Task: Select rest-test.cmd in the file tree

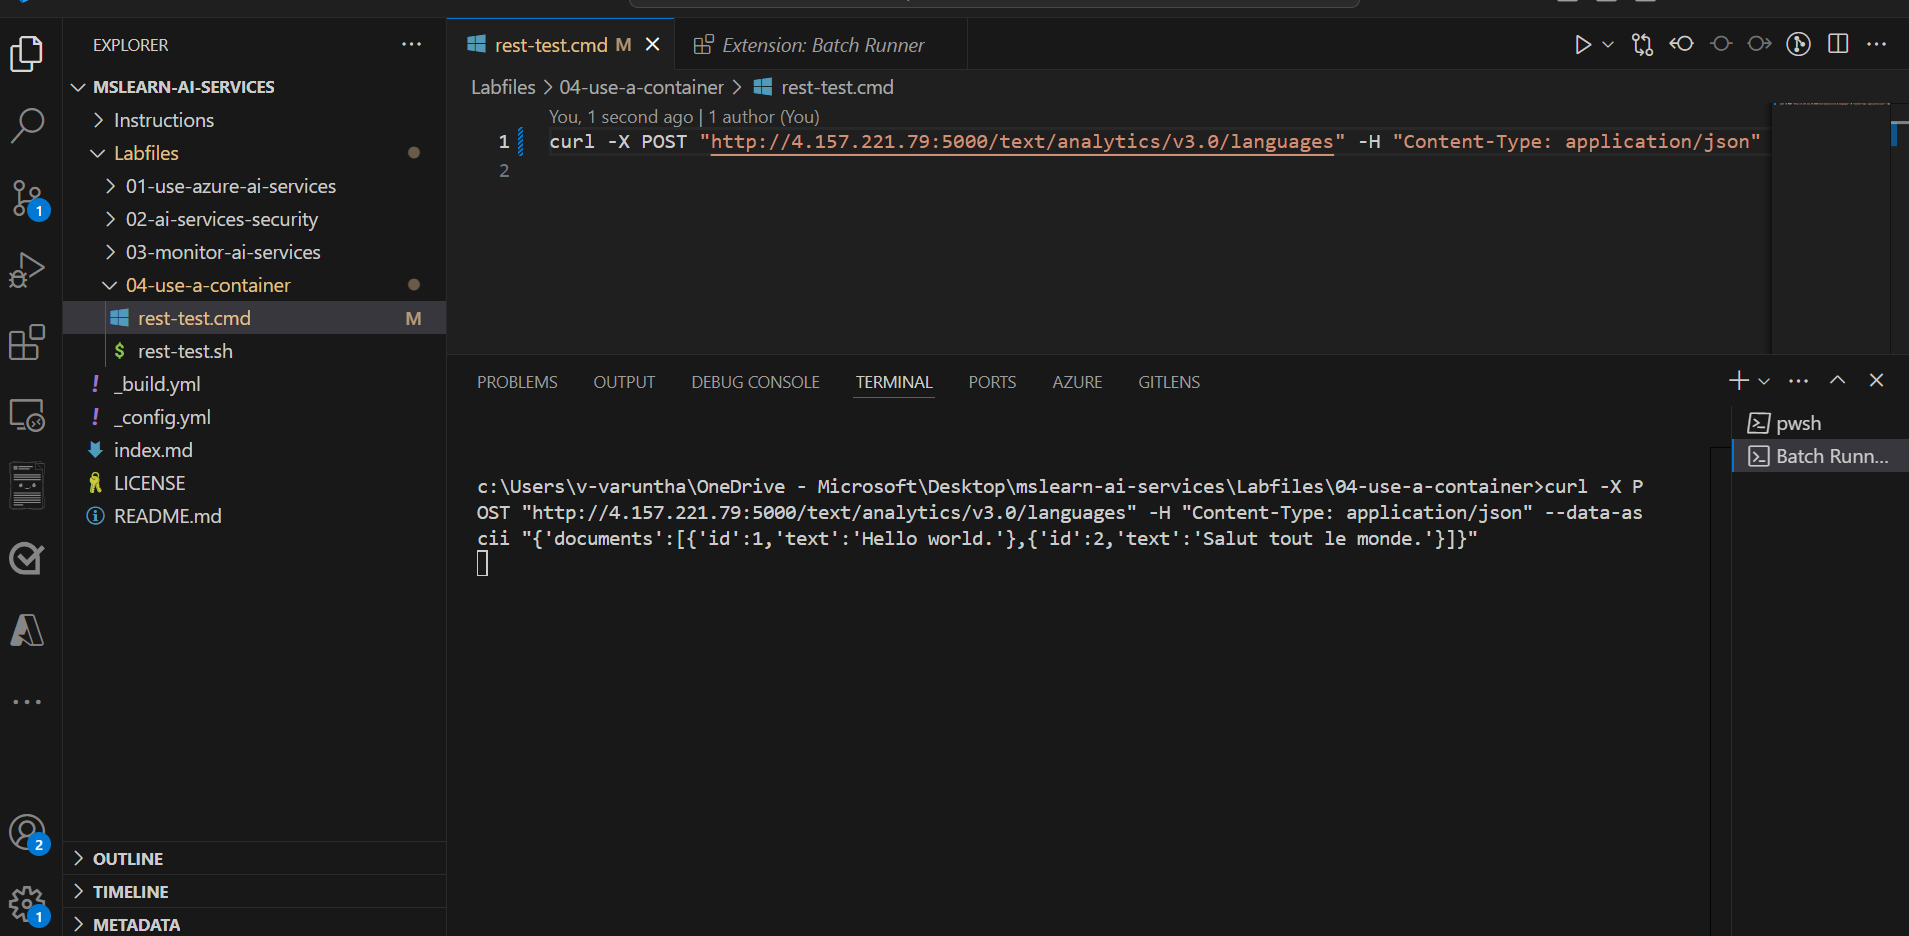Action: coord(255,318)
